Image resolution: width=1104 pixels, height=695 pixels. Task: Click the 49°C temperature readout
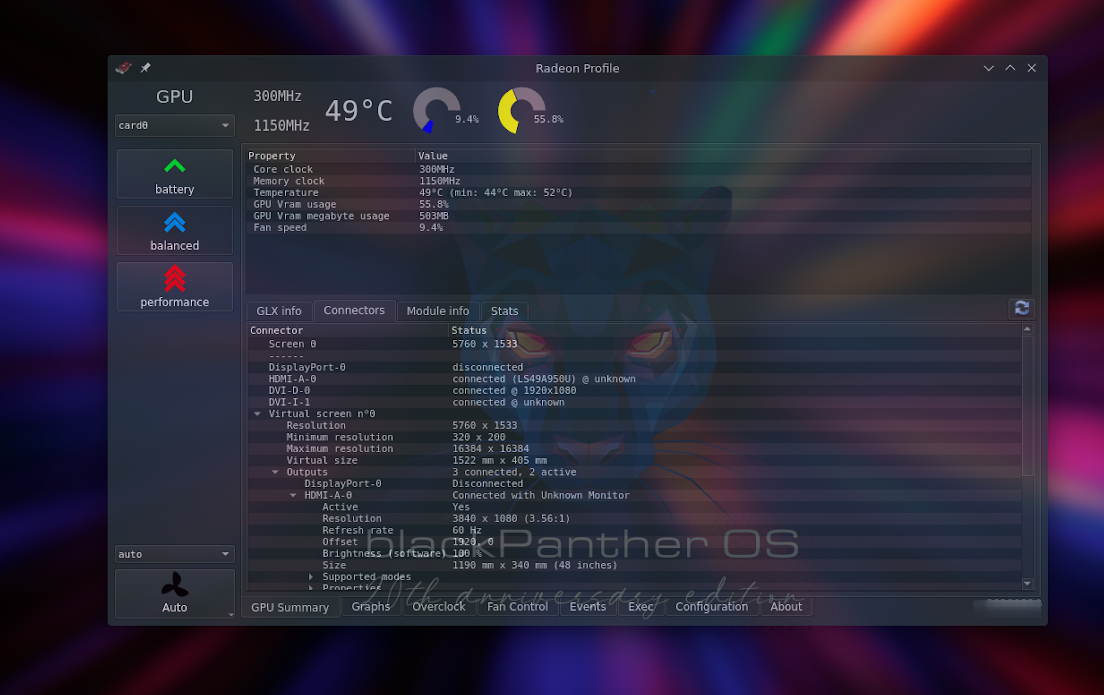pos(358,111)
